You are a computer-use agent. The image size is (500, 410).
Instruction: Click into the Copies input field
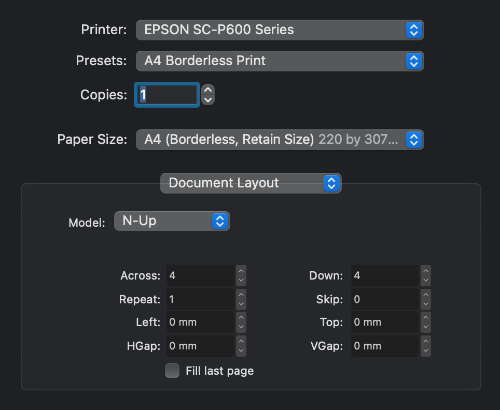[167, 95]
